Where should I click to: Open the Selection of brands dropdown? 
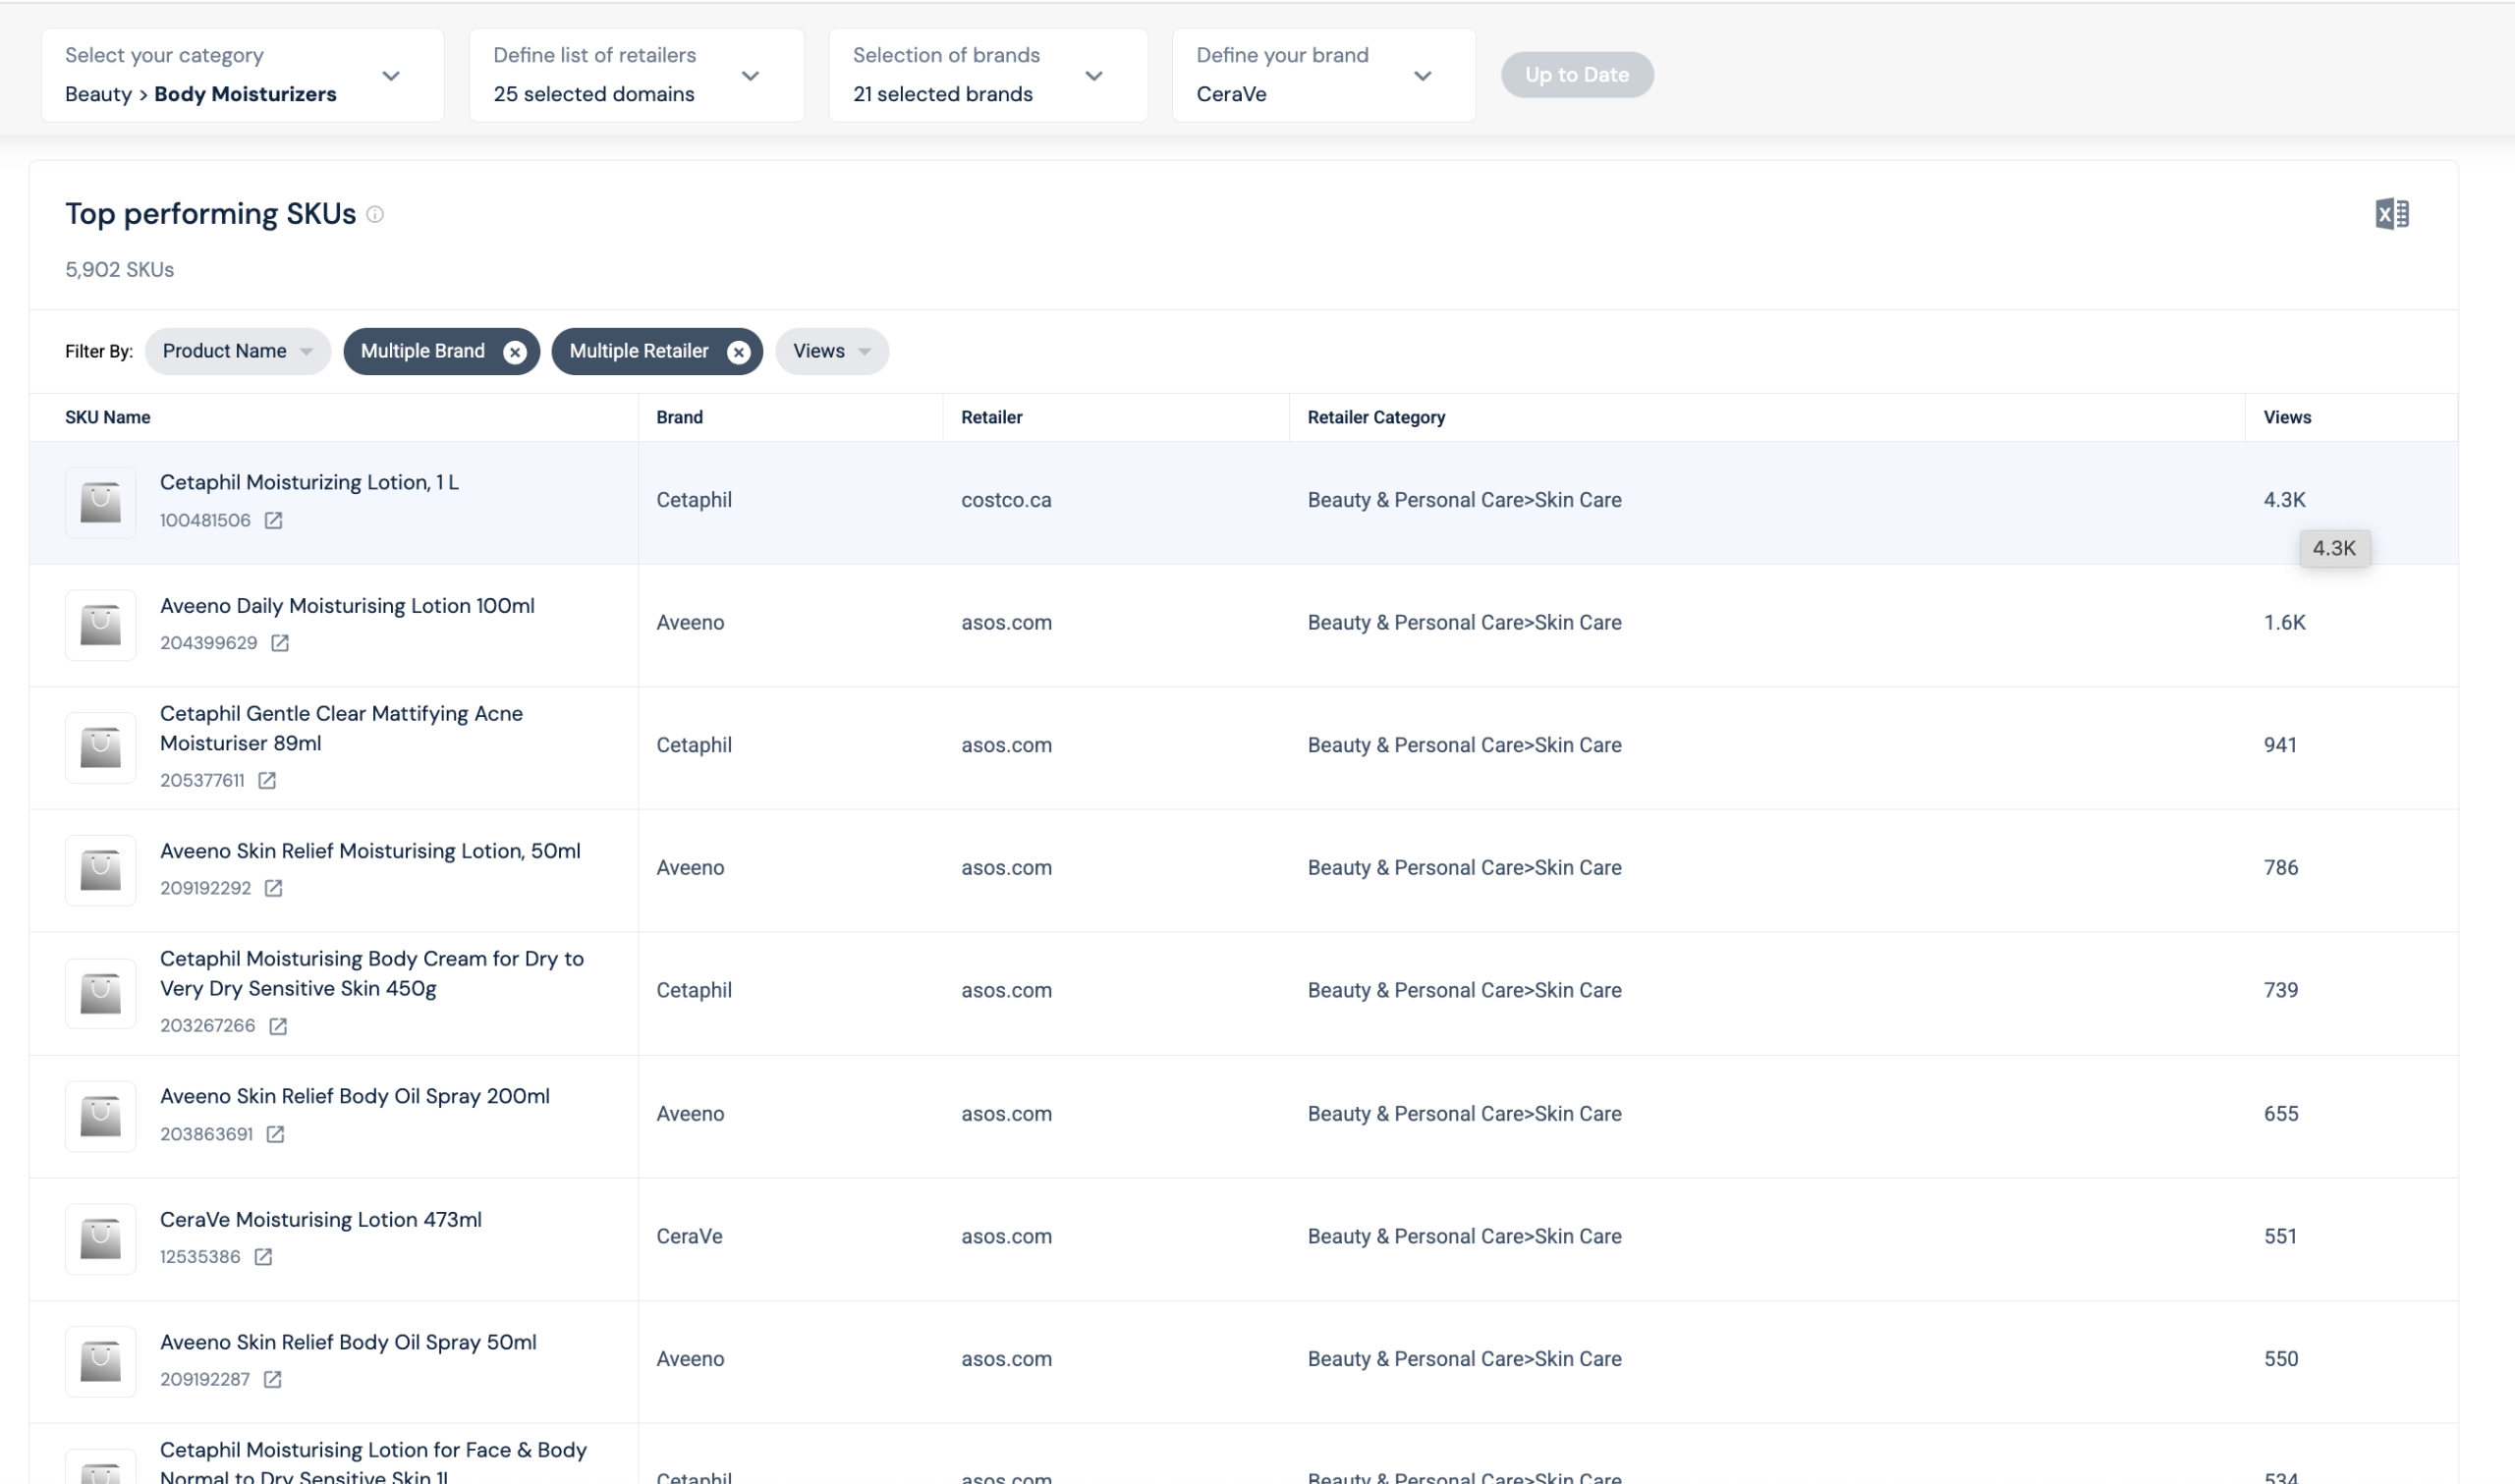coord(1095,75)
